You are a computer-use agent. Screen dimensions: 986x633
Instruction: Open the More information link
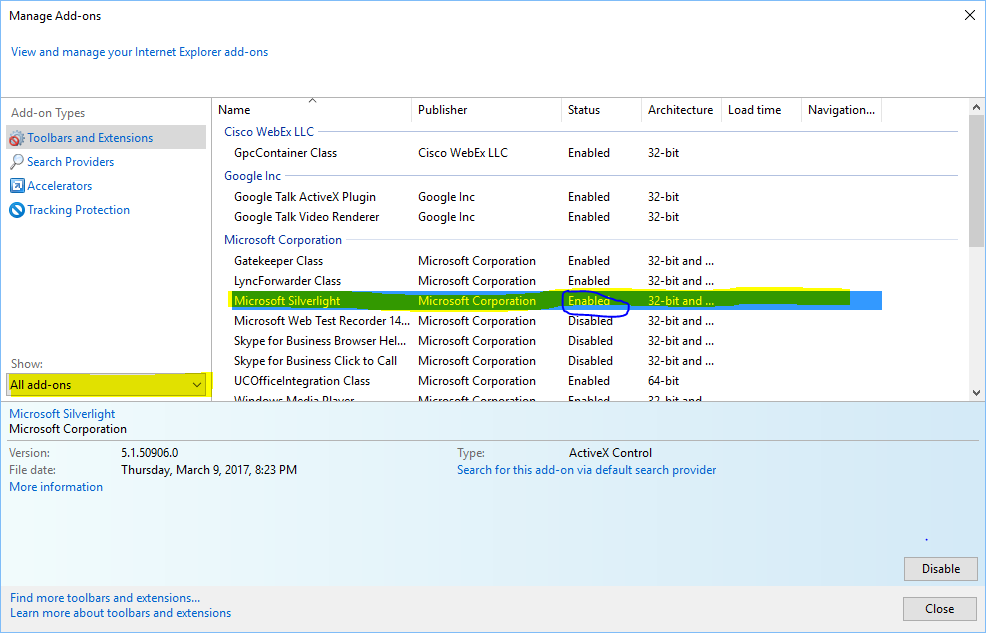point(56,487)
